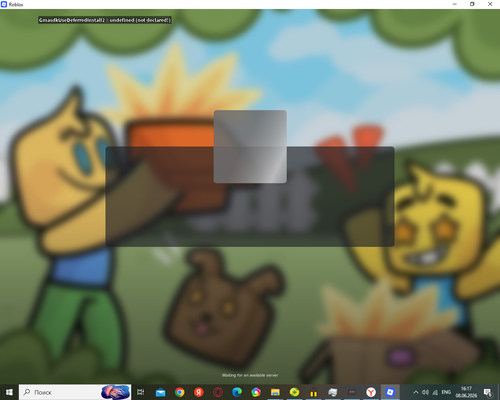This screenshot has height=400, width=500.
Task: Open Yandex Browser from the taskbar
Action: 371,392
